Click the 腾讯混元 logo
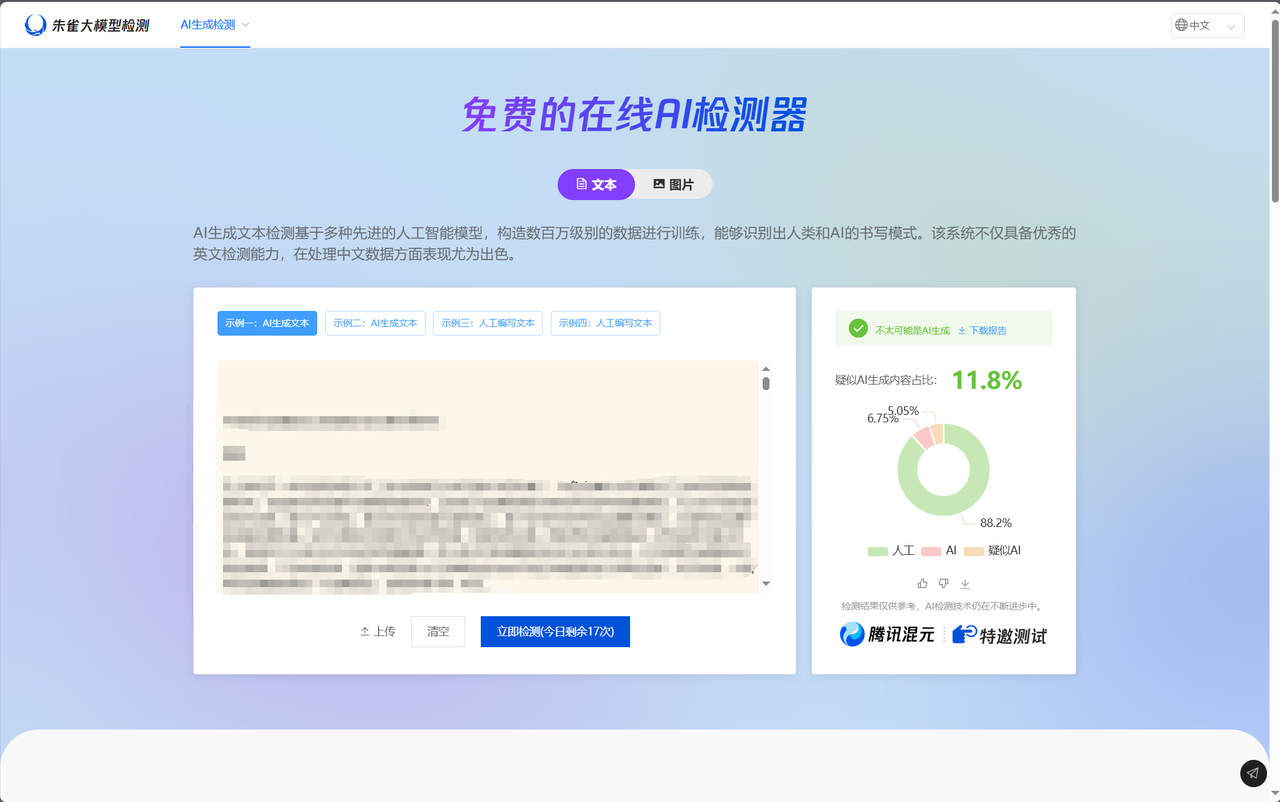Viewport: 1280px width, 802px height. point(887,634)
